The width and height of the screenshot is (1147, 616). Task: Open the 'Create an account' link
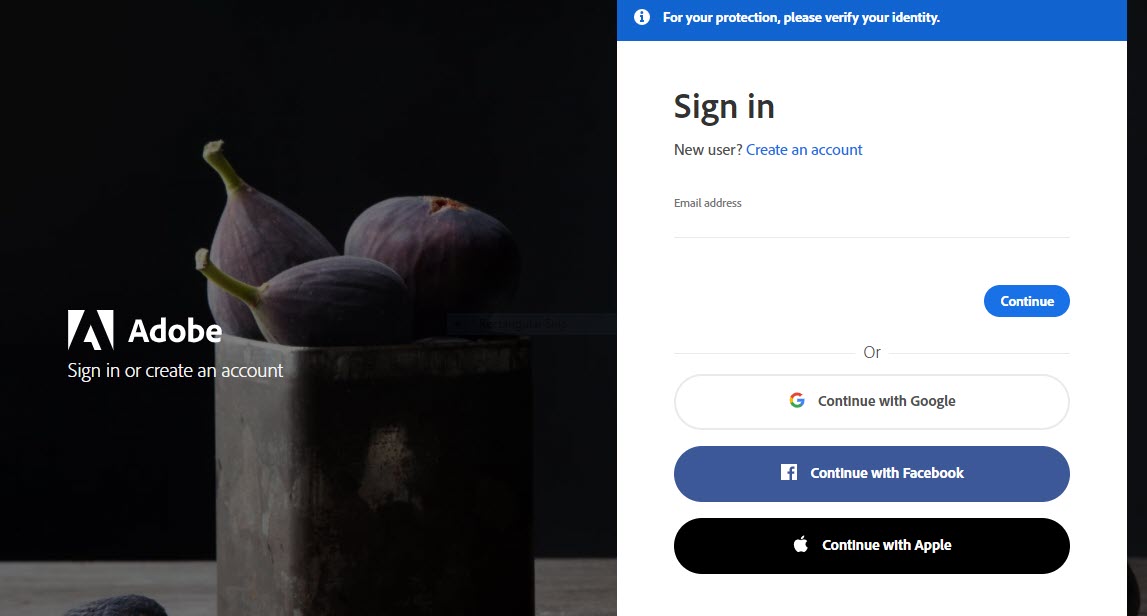(804, 150)
